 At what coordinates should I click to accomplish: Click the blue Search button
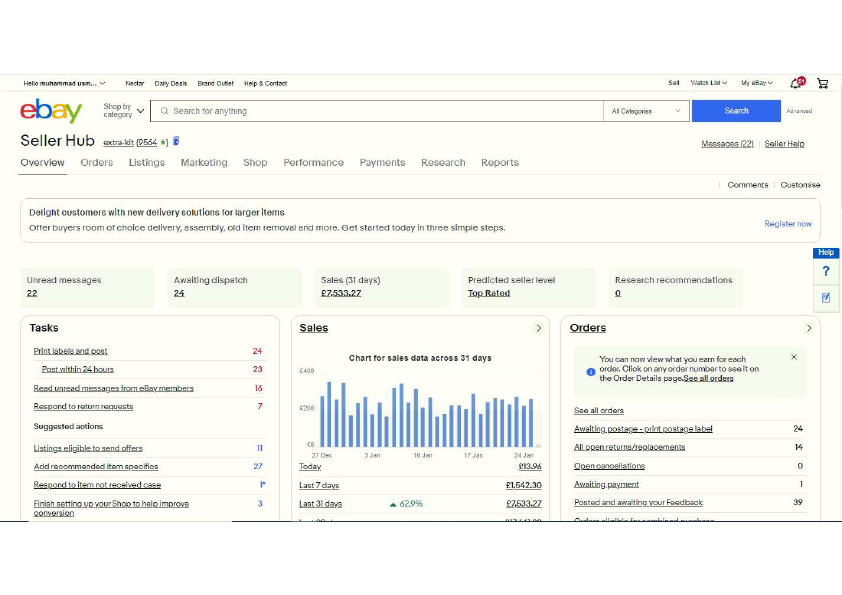[736, 111]
